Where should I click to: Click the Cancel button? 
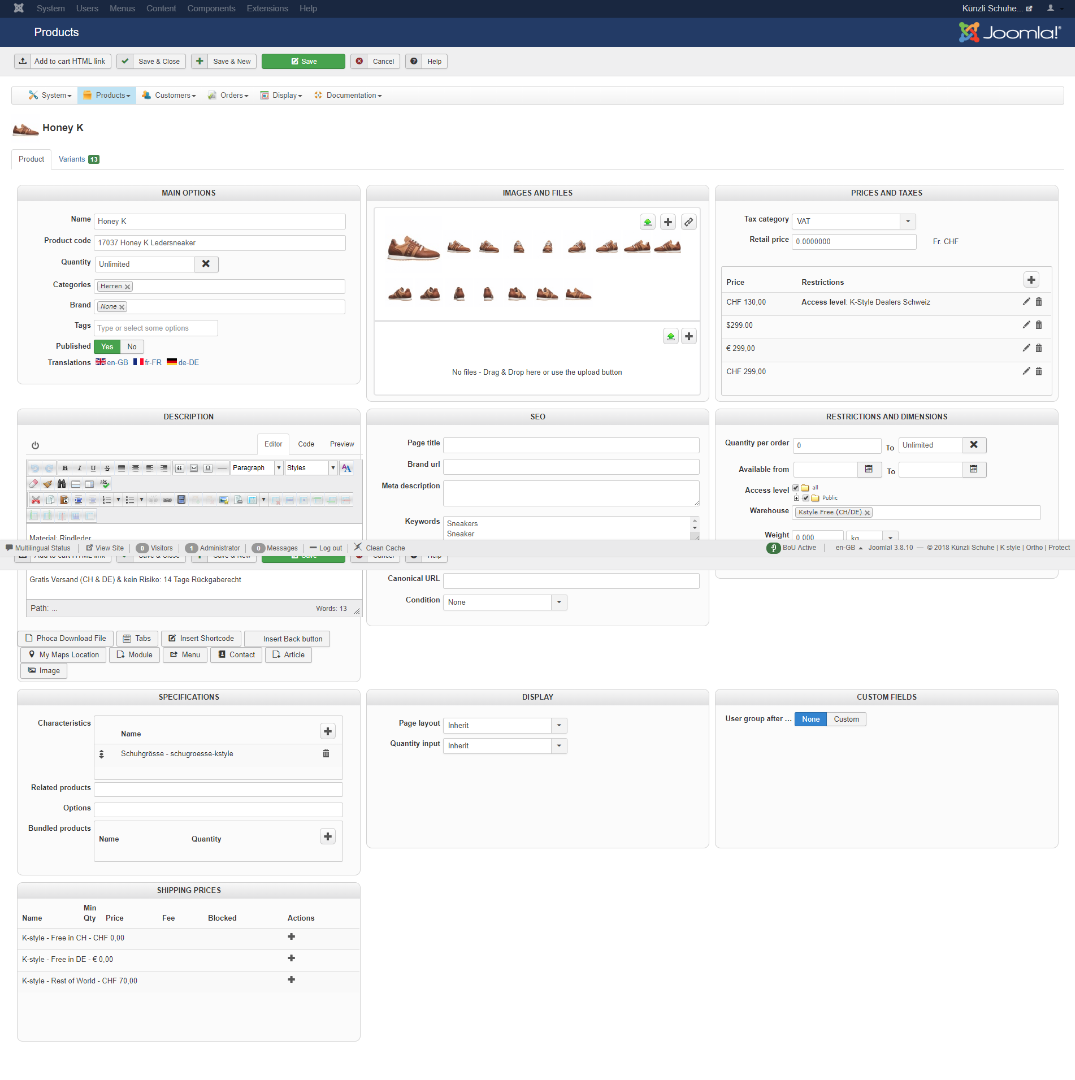376,61
